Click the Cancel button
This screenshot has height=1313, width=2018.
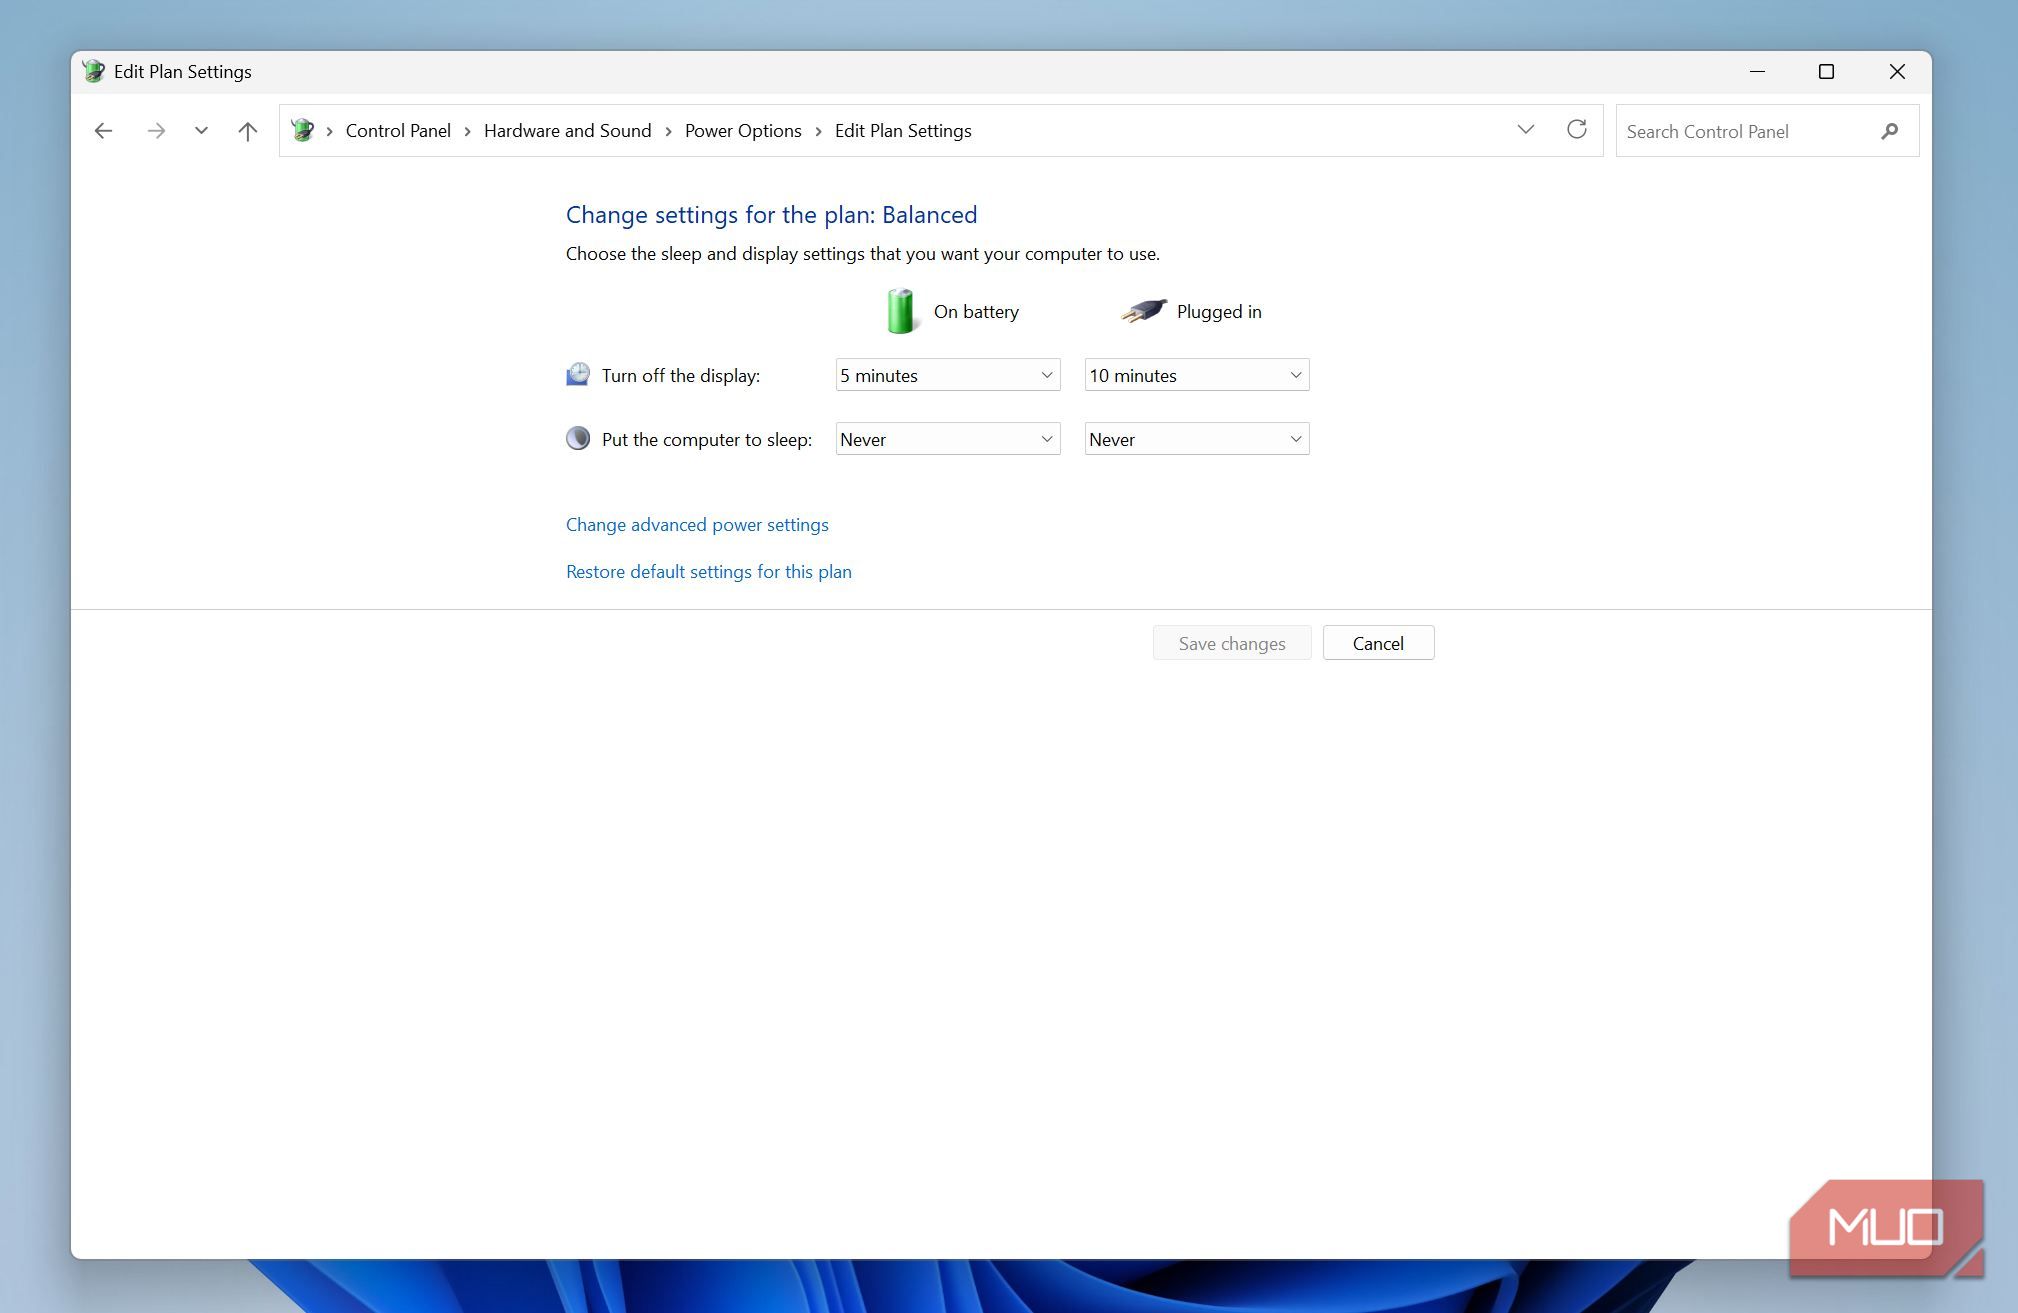point(1378,643)
